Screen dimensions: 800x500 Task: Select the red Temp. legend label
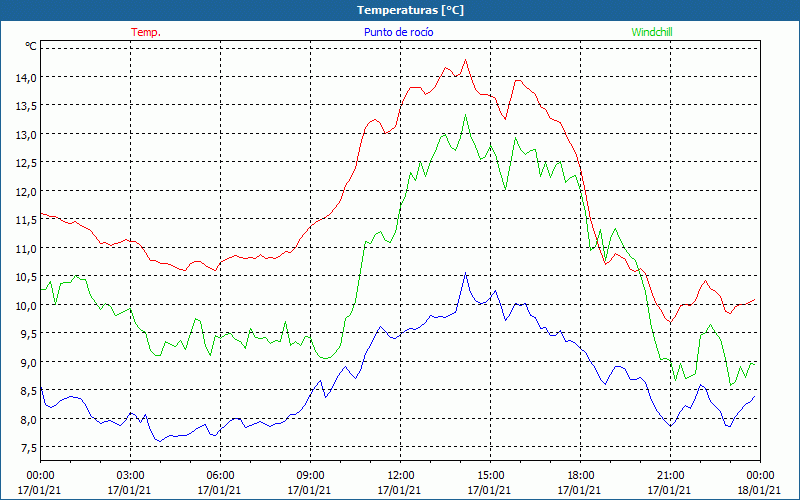(146, 32)
